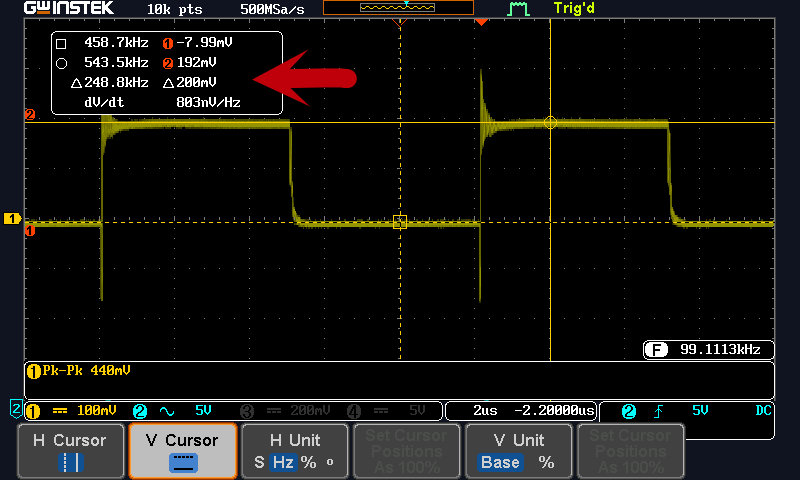Select channel 2 indicator in status bar
The image size is (800, 480).
tap(140, 411)
